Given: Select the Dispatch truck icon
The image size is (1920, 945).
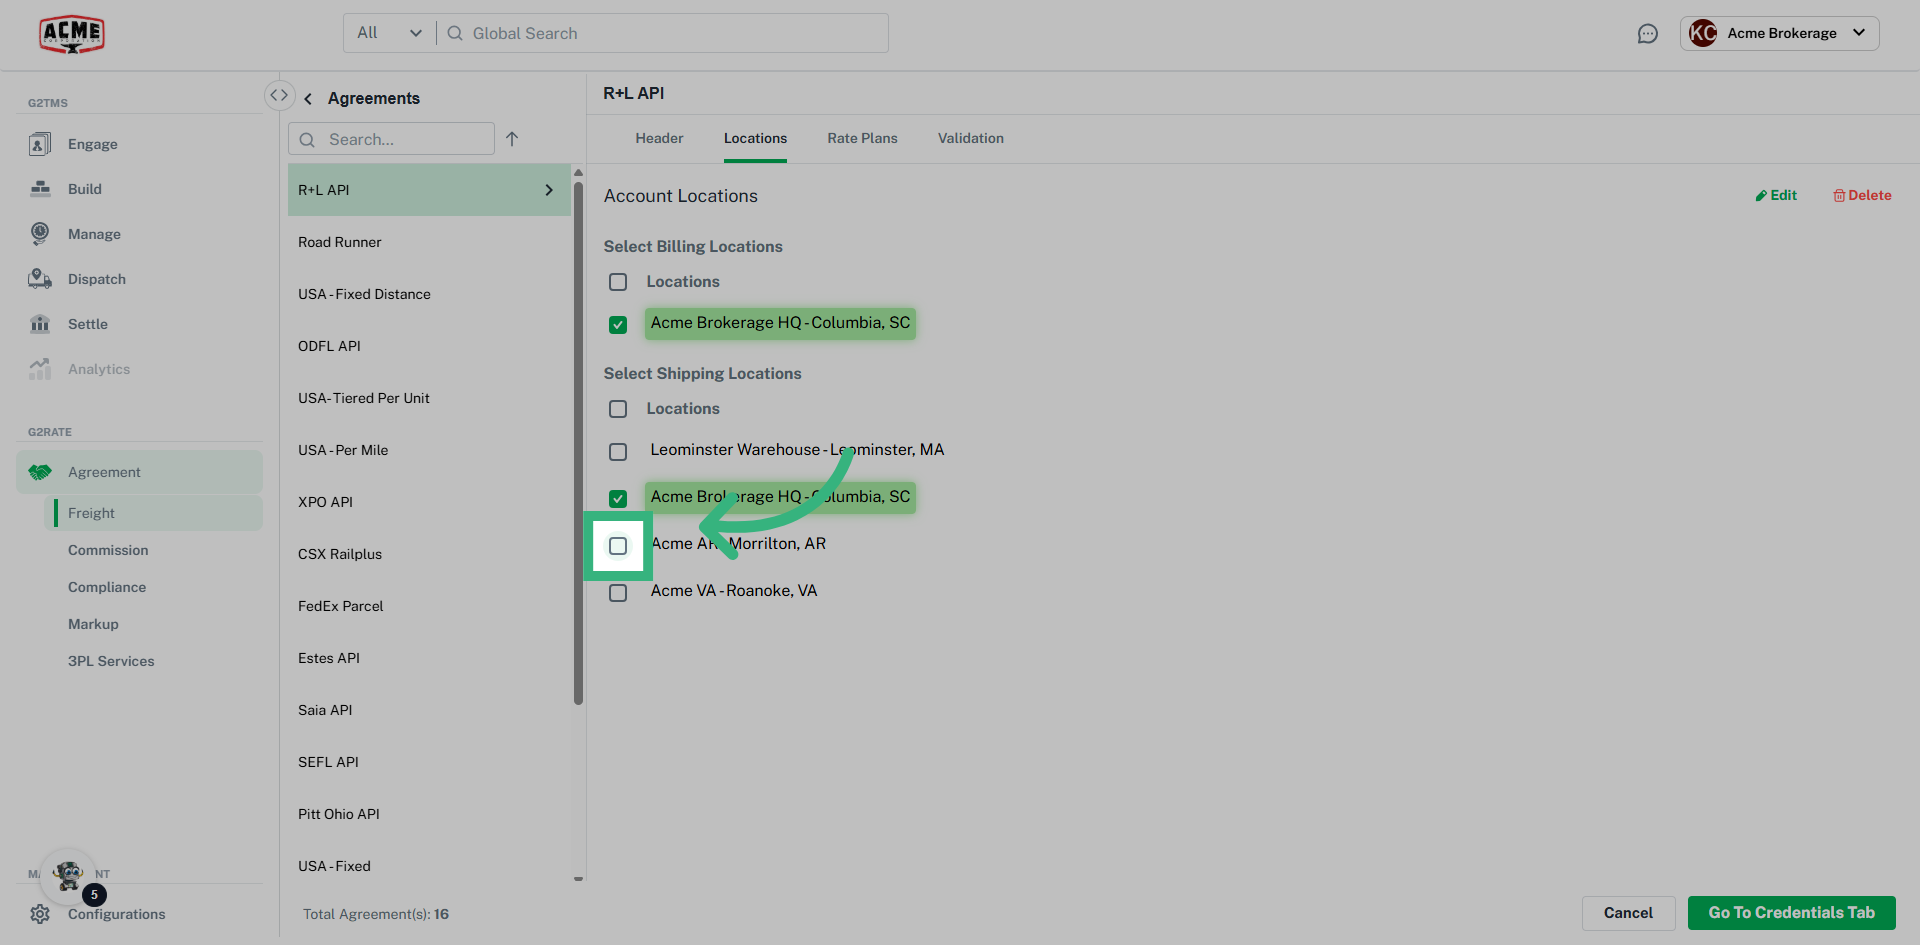Looking at the screenshot, I should 40,279.
